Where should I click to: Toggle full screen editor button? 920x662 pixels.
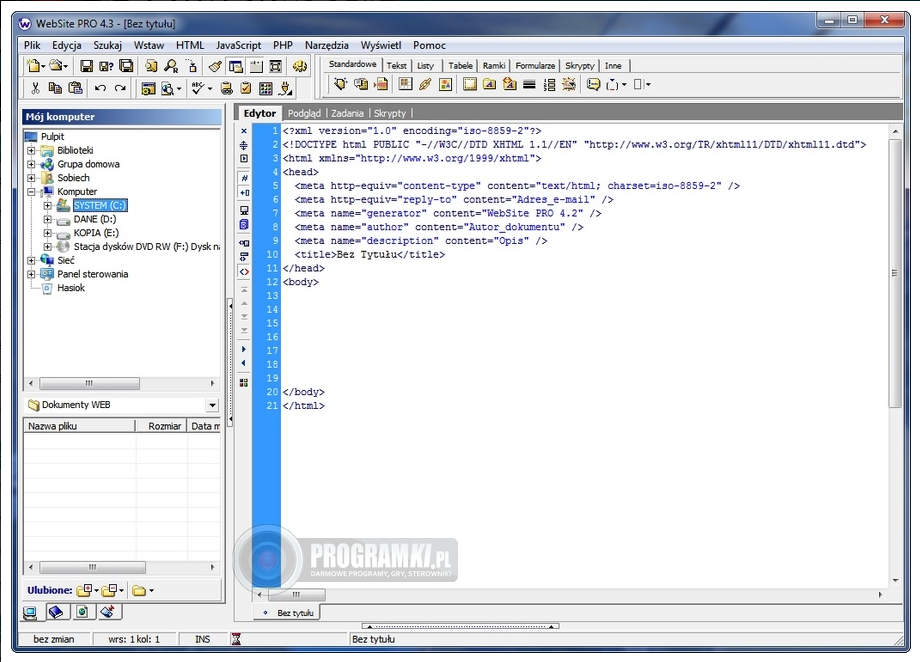click(x=276, y=66)
